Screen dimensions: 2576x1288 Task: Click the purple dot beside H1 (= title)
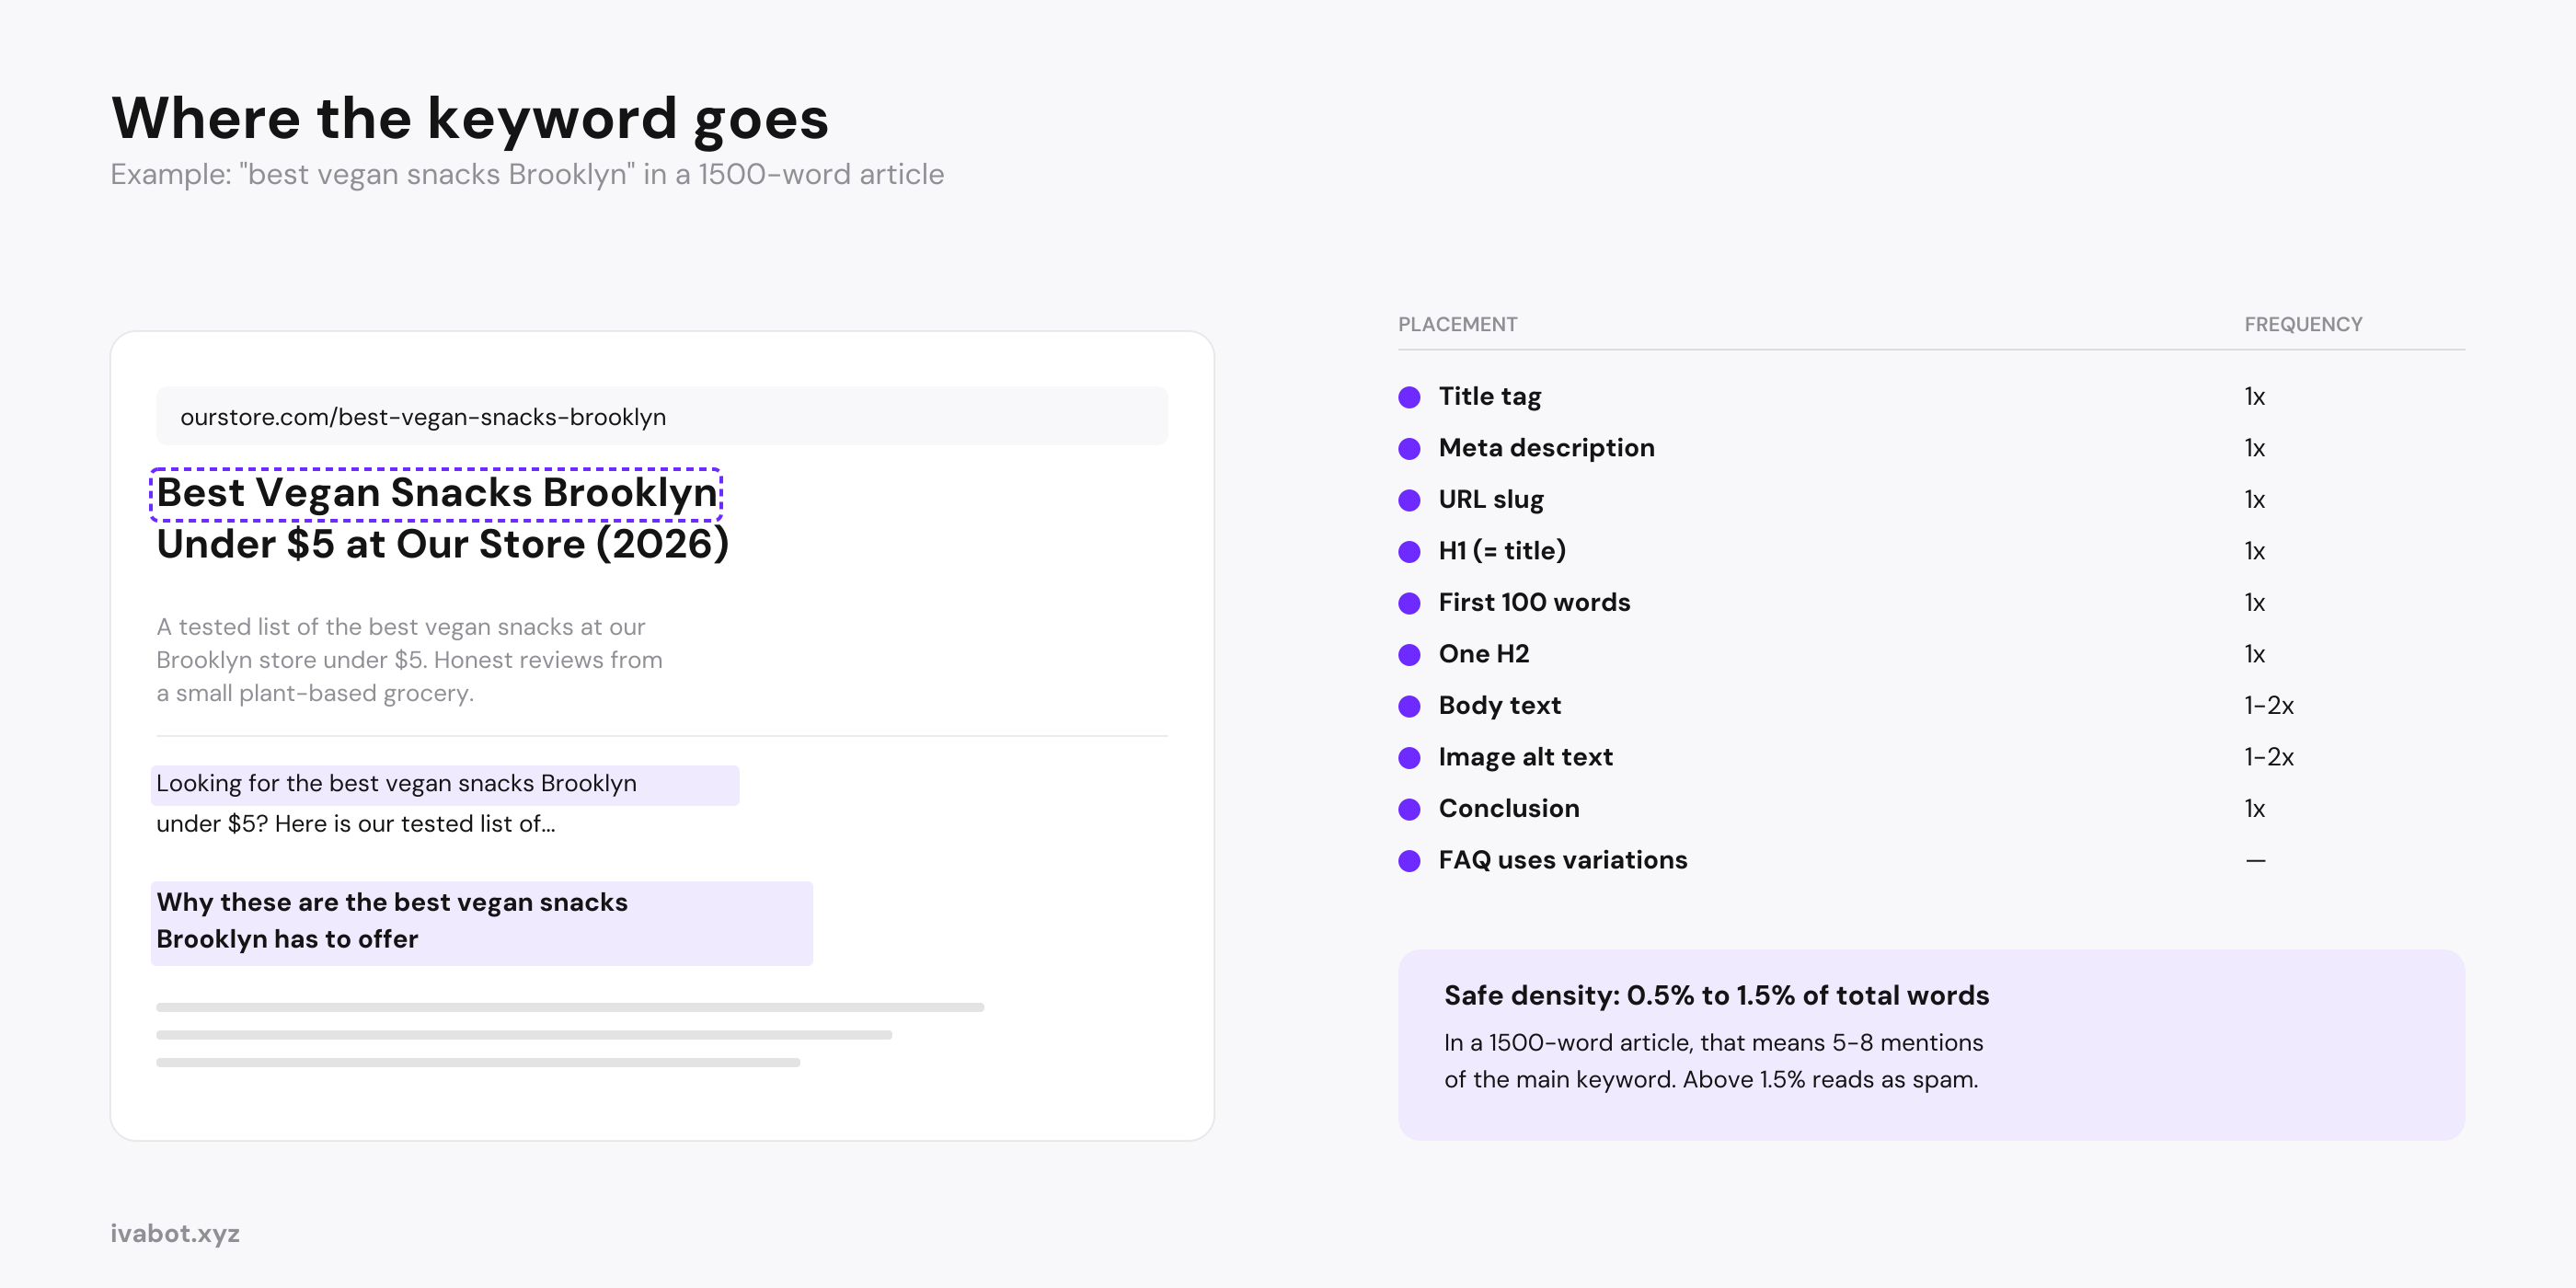pyautogui.click(x=1409, y=552)
